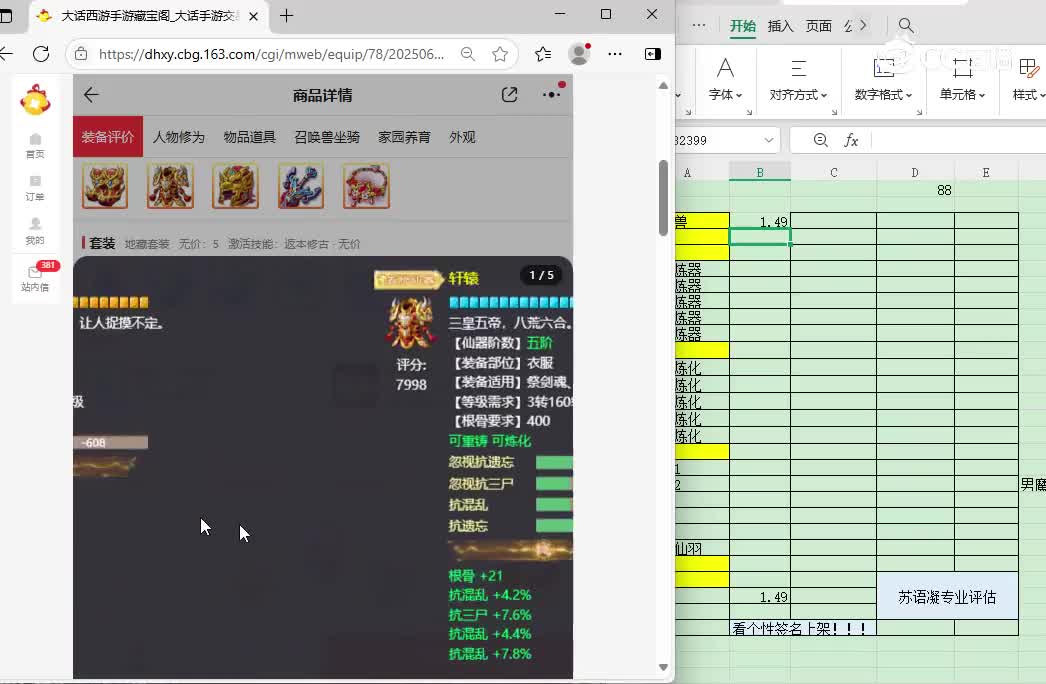Viewport: 1046px width, 684px height.
Task: Open 订单 in site sidebar
Action: coord(35,188)
